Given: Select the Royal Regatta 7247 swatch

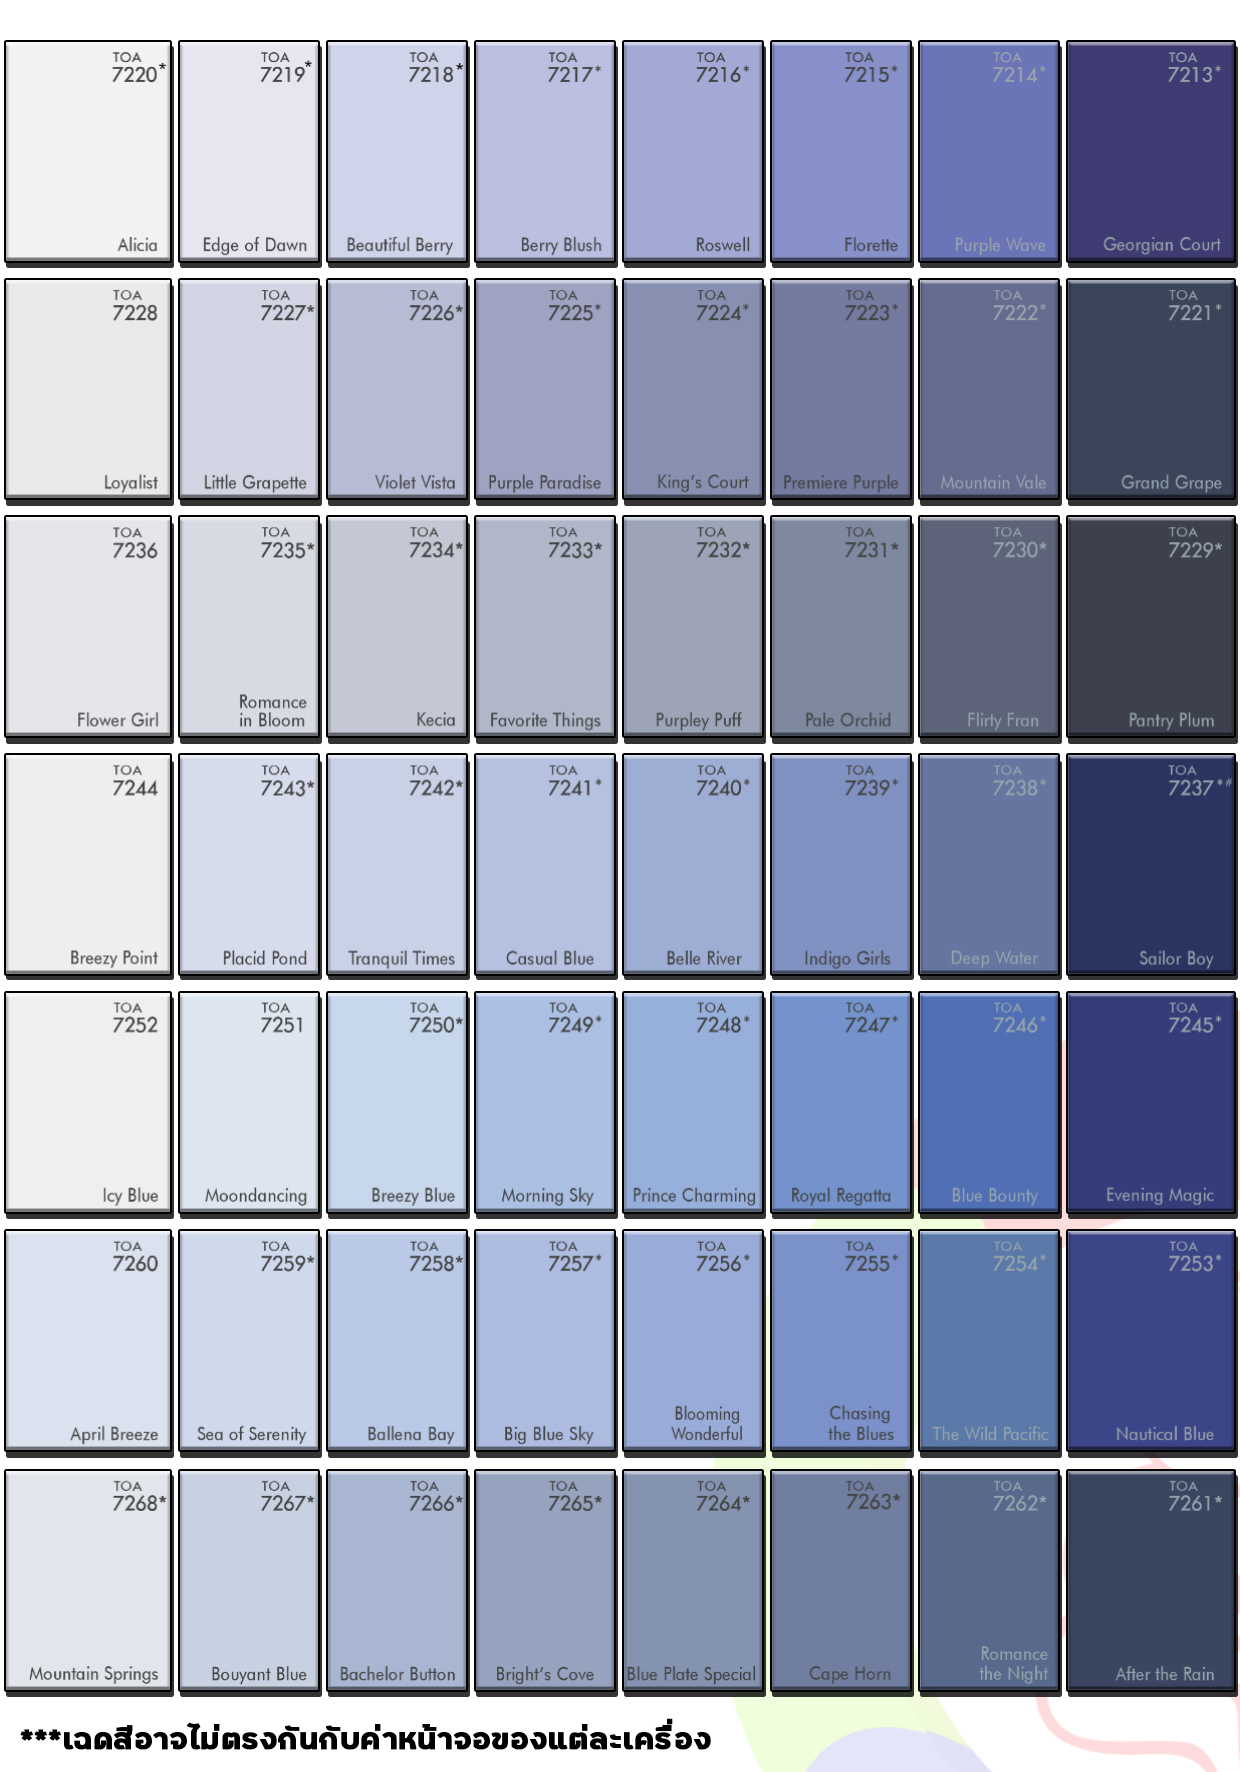Looking at the screenshot, I should (x=841, y=1103).
